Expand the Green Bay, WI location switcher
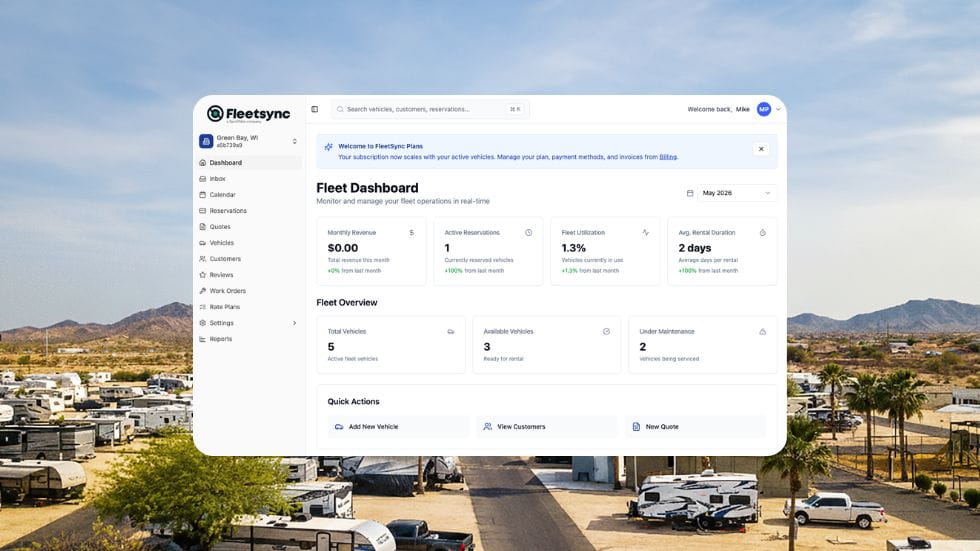Viewport: 980px width, 551px height. [294, 142]
